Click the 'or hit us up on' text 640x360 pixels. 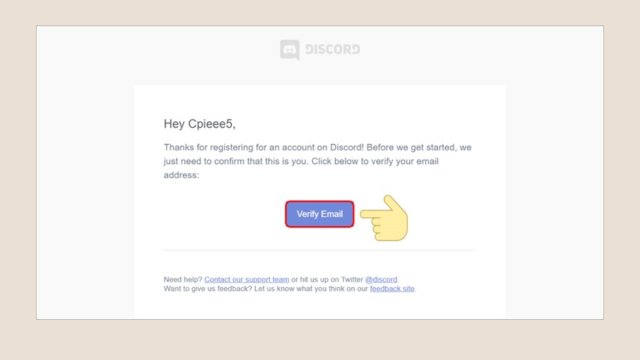coord(315,280)
